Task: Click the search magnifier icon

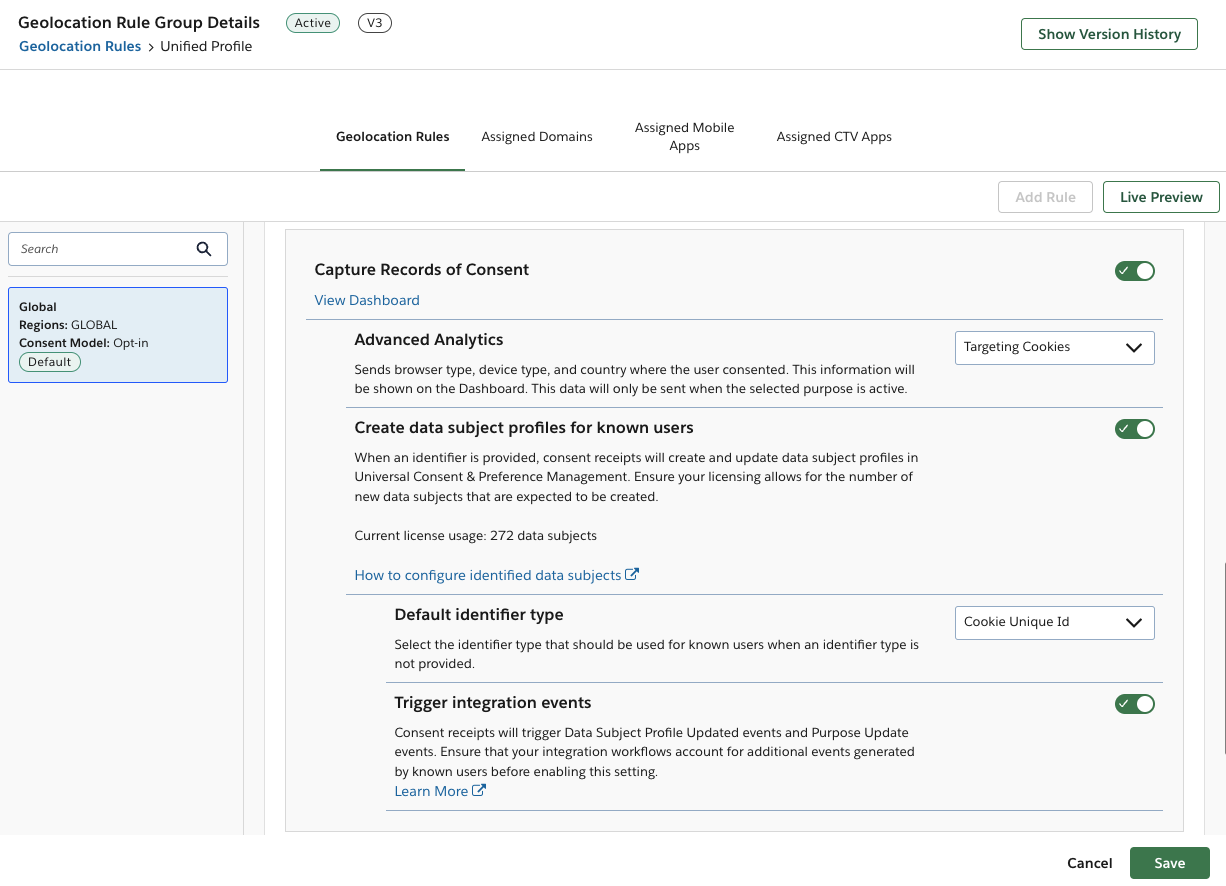Action: (204, 248)
